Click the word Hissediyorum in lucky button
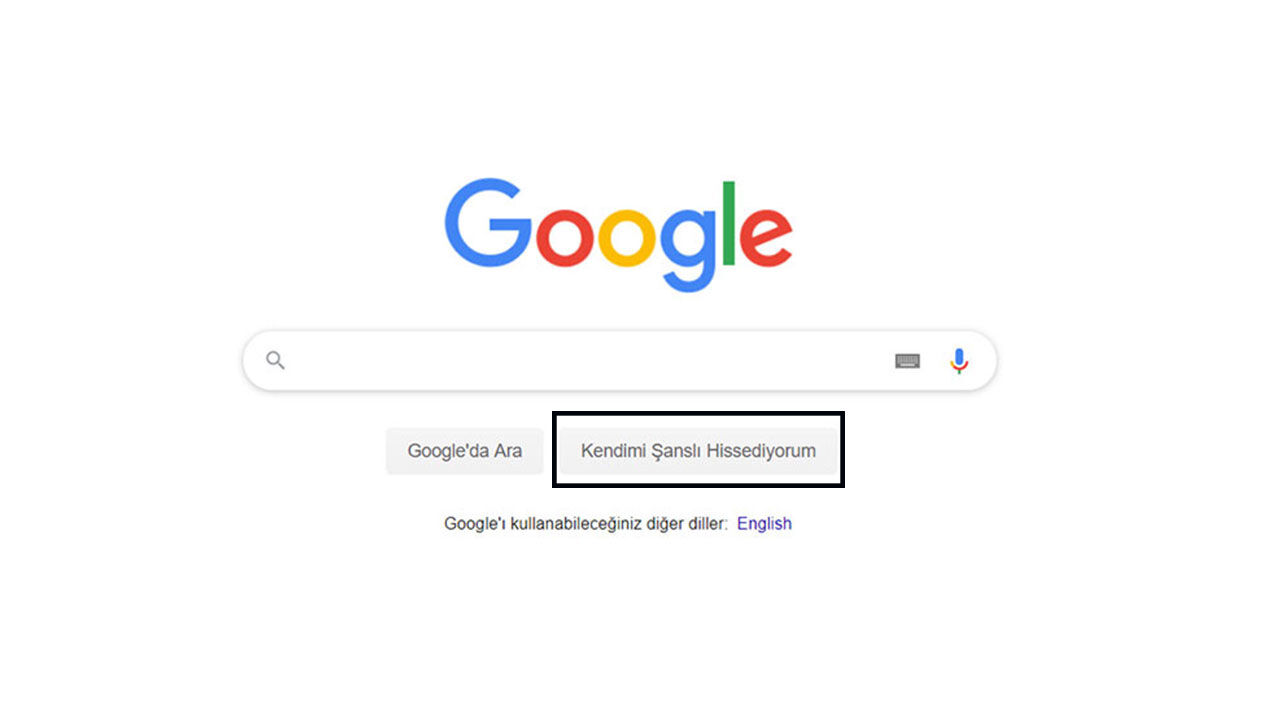This screenshot has height=720, width=1280. click(x=761, y=451)
